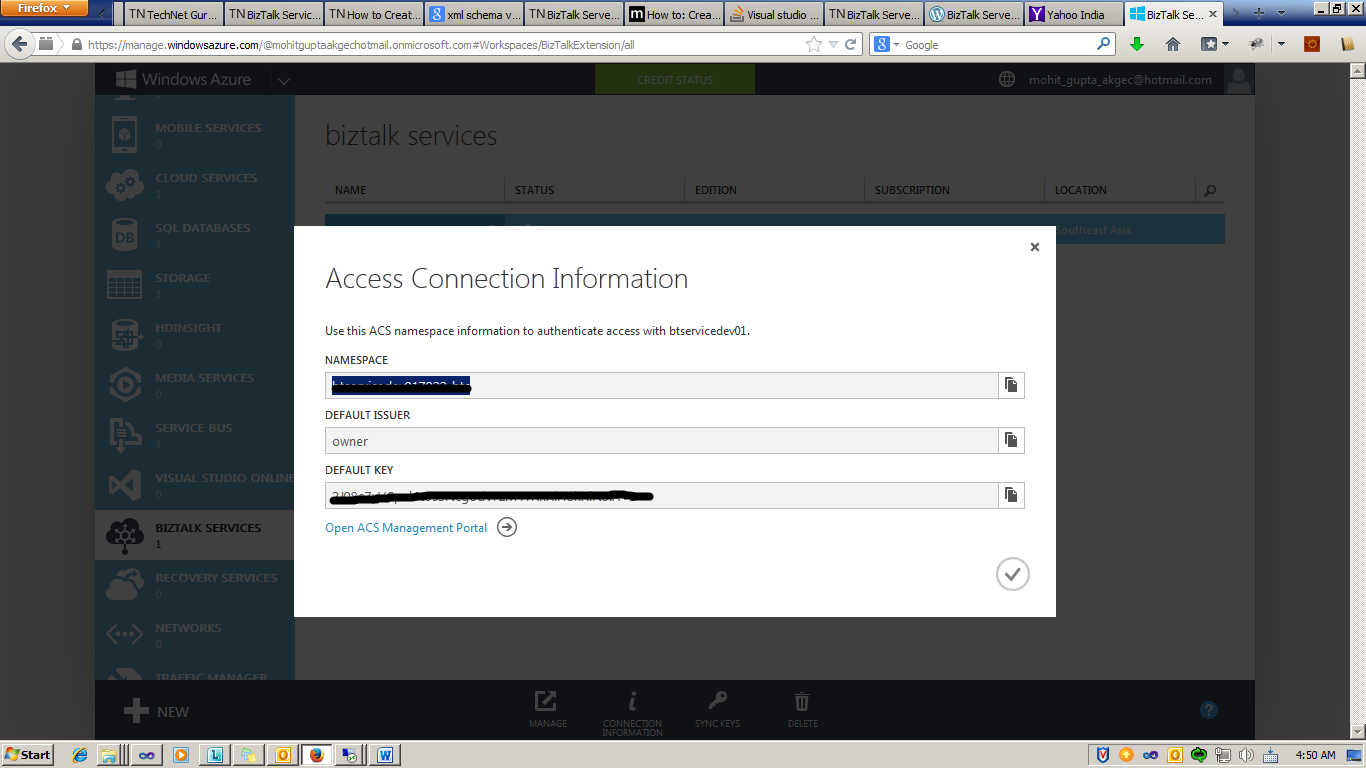Image resolution: width=1366 pixels, height=768 pixels.
Task: Open HDInsight in the sidebar
Action: [x=195, y=334]
